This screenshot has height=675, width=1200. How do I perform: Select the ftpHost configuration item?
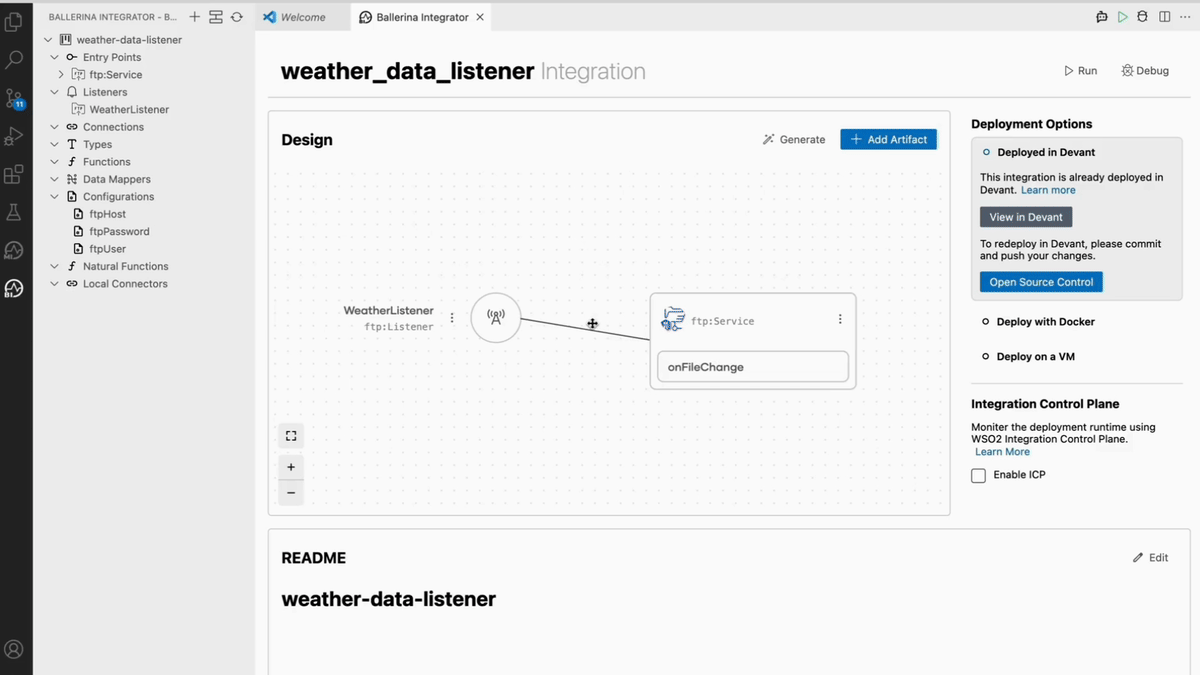point(107,214)
